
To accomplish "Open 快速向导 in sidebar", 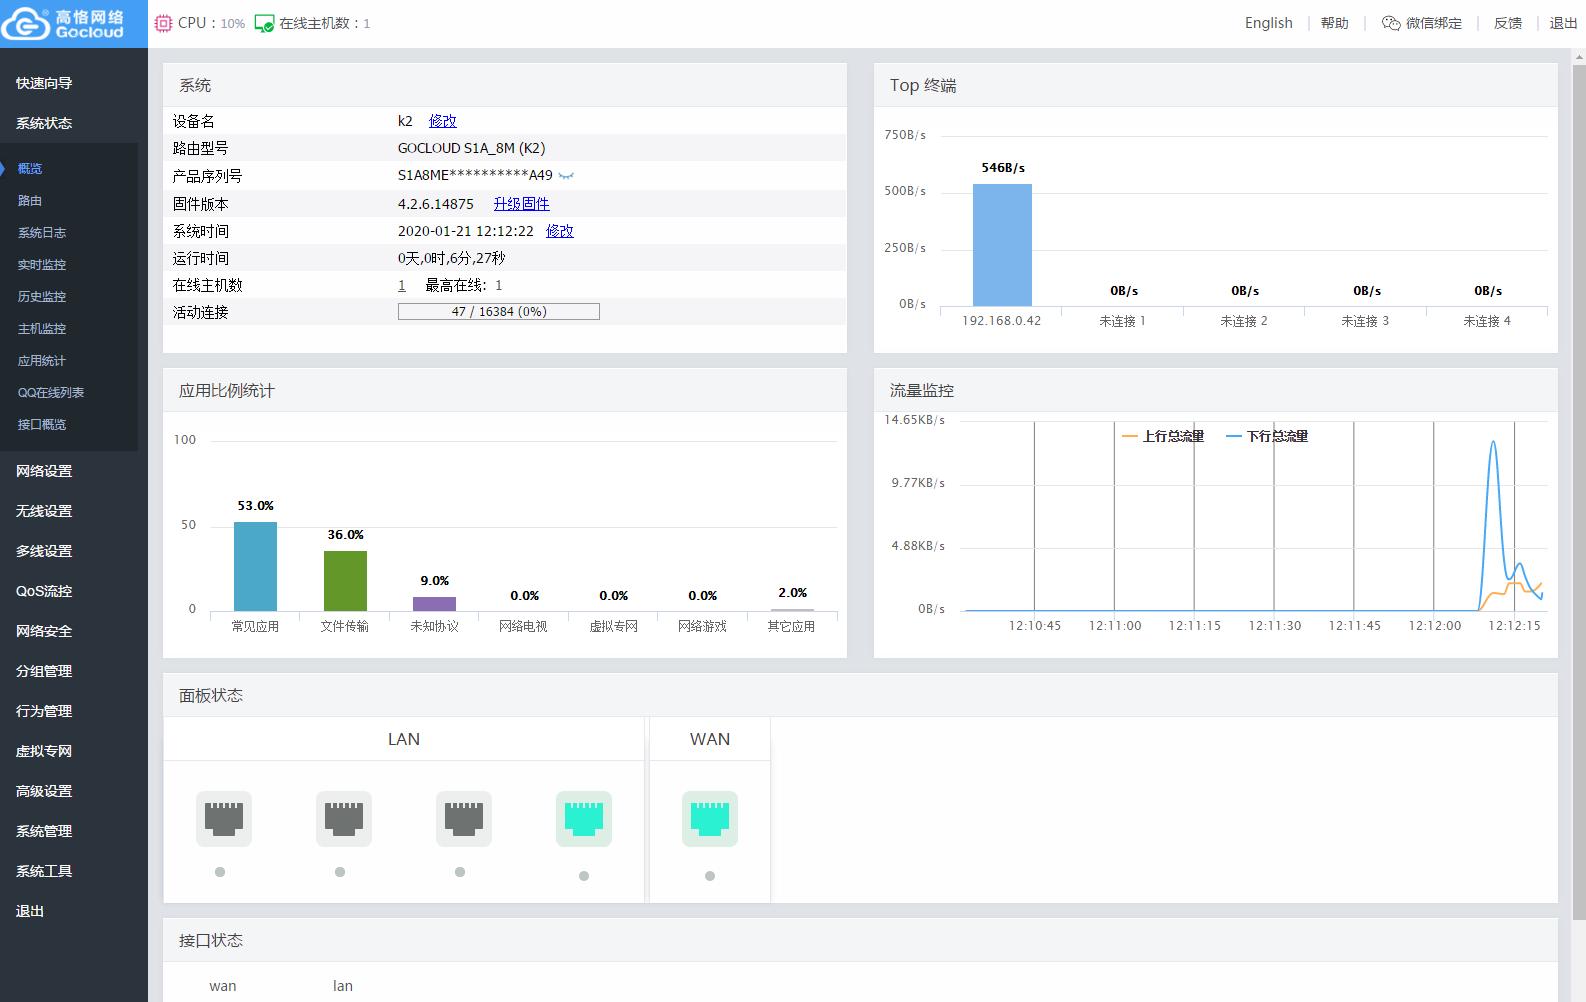I will (44, 83).
